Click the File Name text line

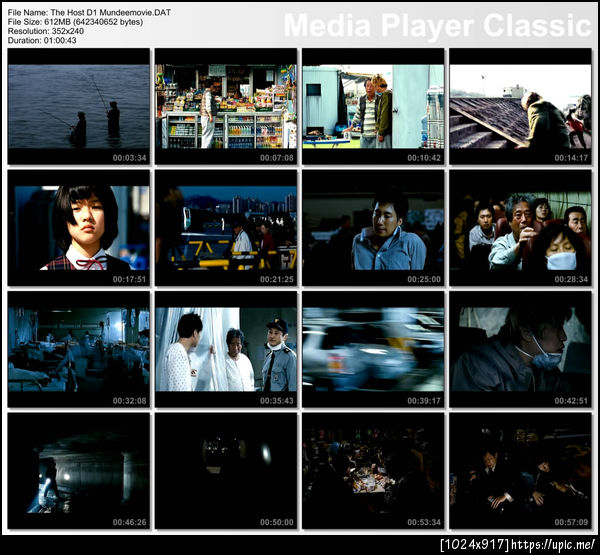click(x=89, y=13)
